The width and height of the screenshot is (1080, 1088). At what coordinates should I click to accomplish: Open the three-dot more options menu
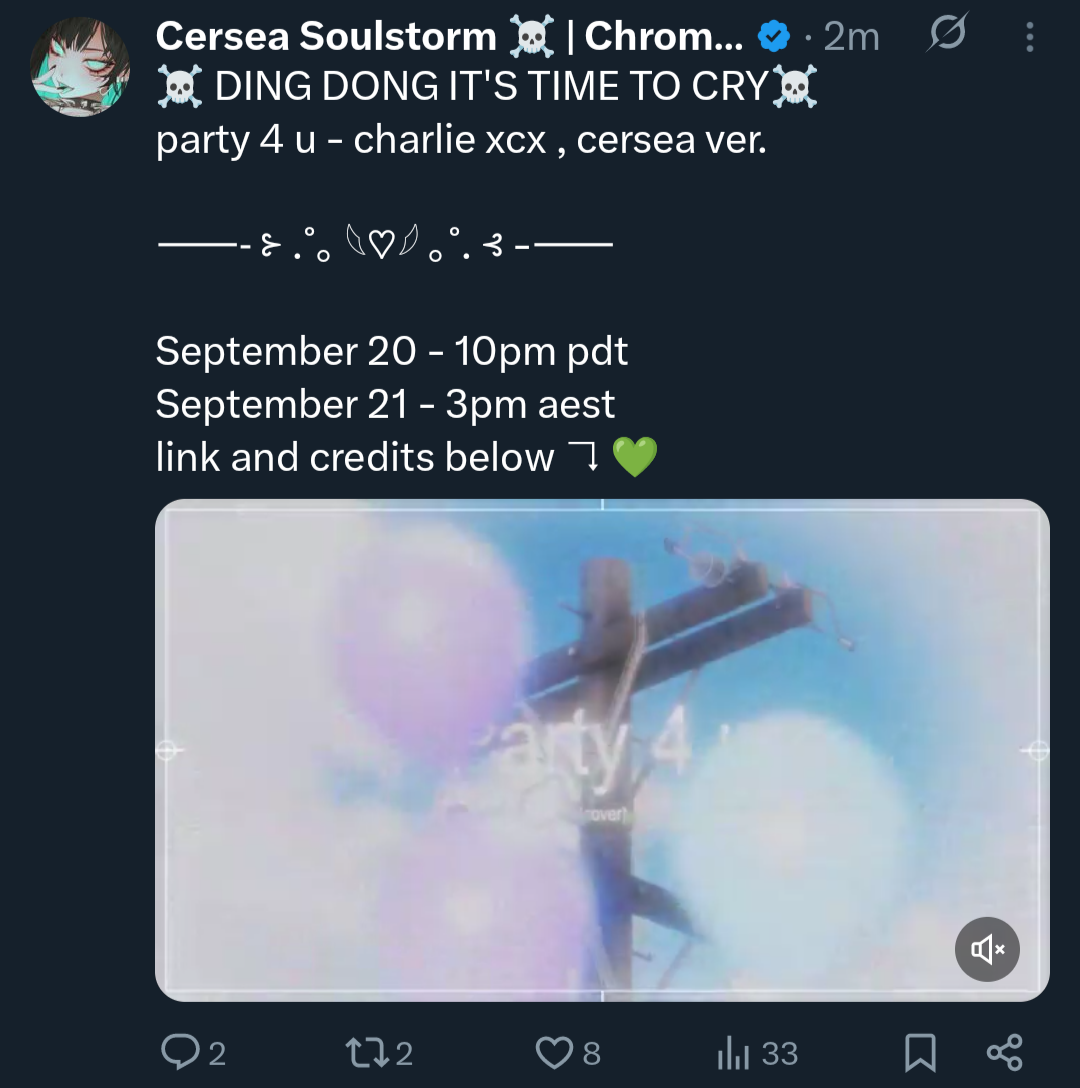point(1030,36)
